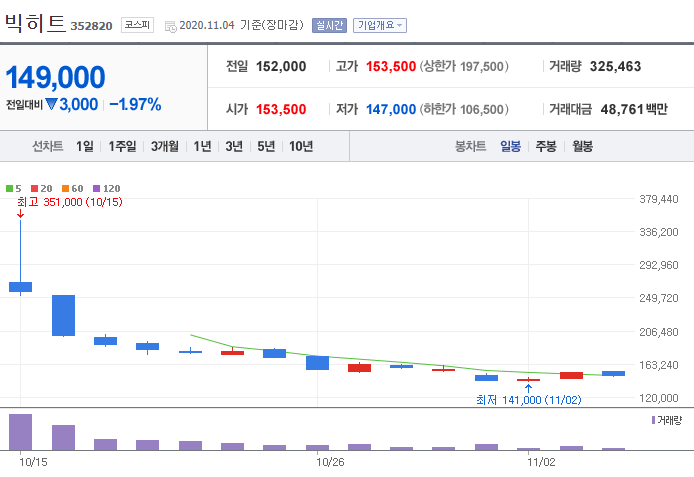Click the 최저 141,000 (11/02) label
The width and height of the screenshot is (694, 477).
528,400
